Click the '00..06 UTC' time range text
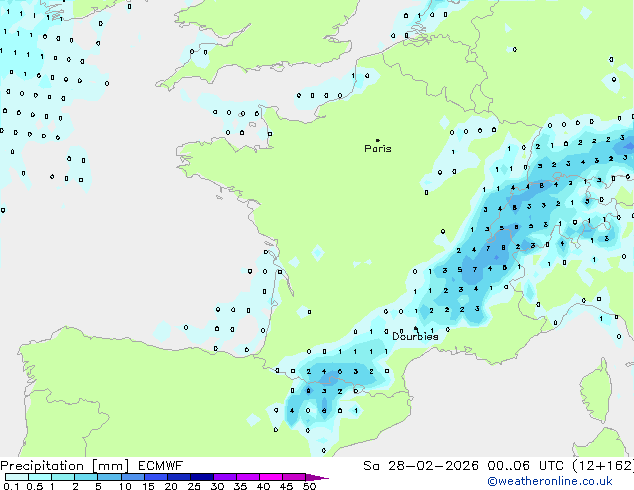This screenshot has height=490, width=634. [x=525, y=466]
